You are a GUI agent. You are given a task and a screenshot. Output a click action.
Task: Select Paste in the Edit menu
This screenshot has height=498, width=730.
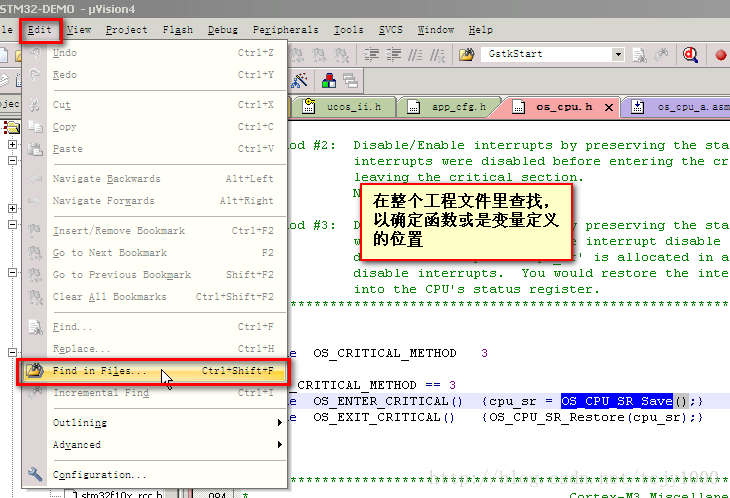(x=155, y=148)
